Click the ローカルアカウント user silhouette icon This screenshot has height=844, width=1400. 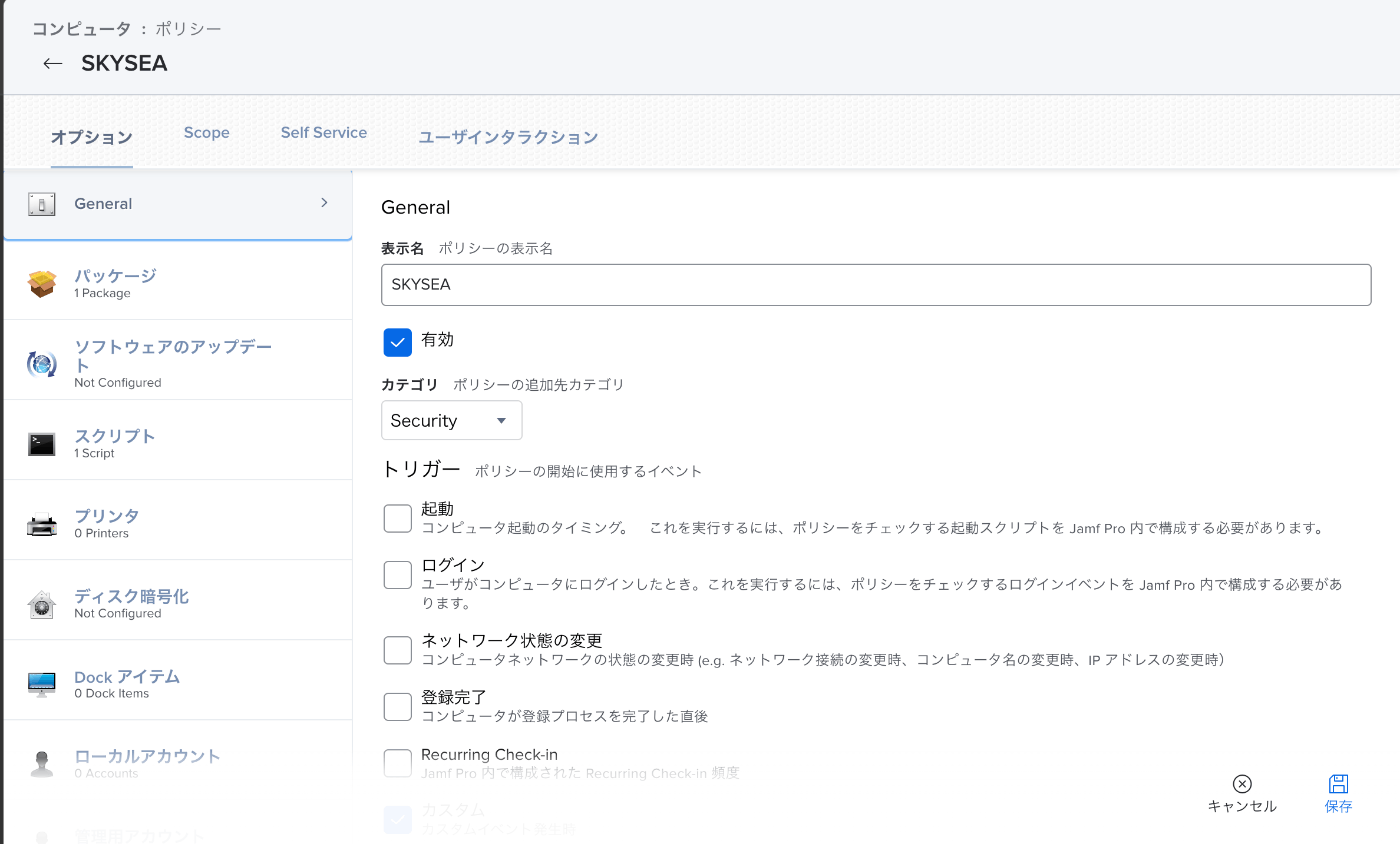click(41, 764)
